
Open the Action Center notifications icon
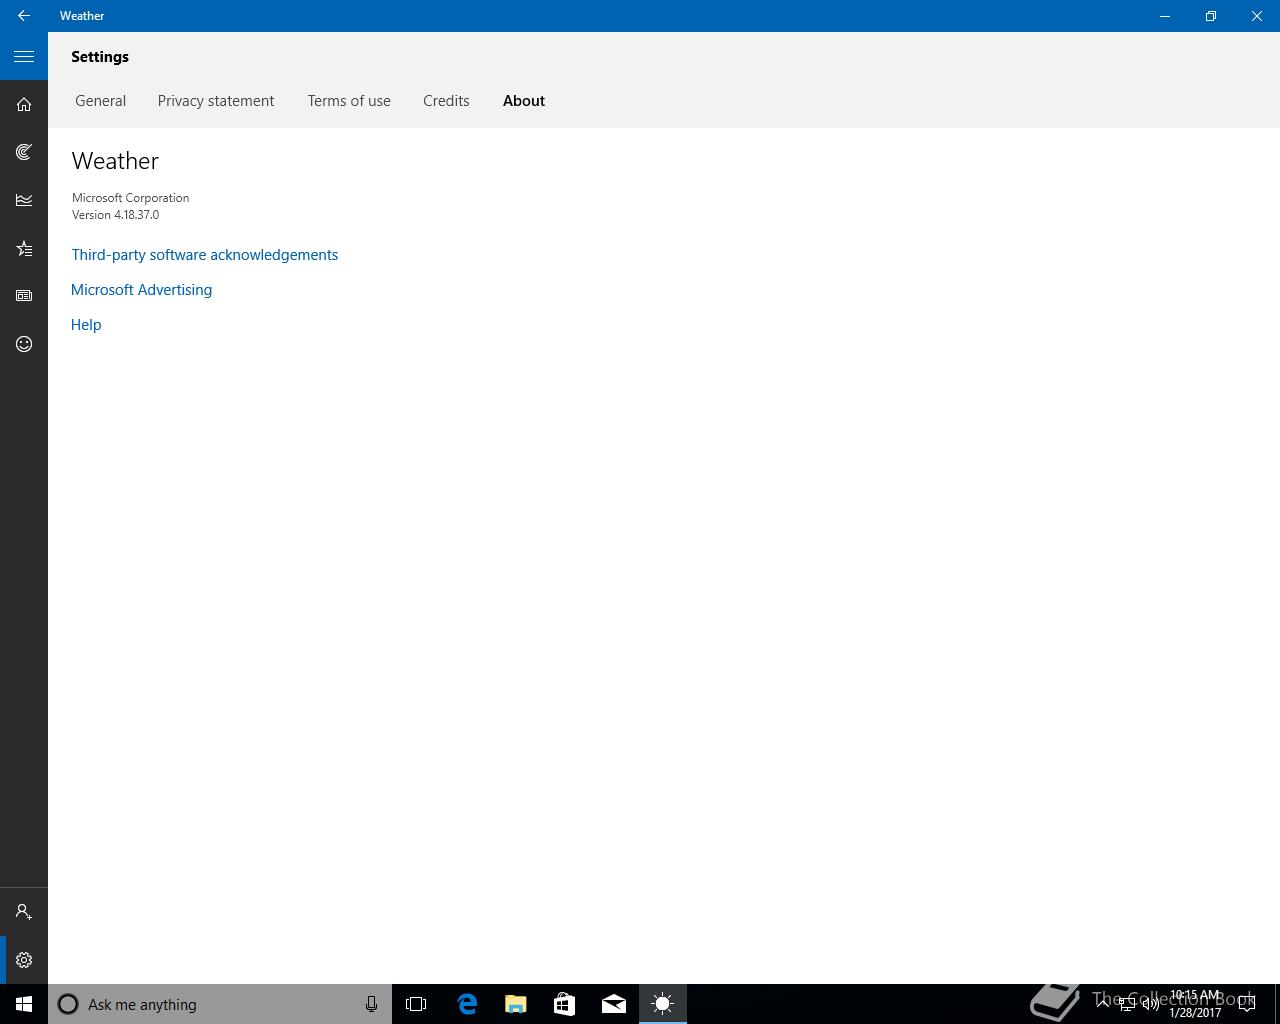click(1246, 1004)
